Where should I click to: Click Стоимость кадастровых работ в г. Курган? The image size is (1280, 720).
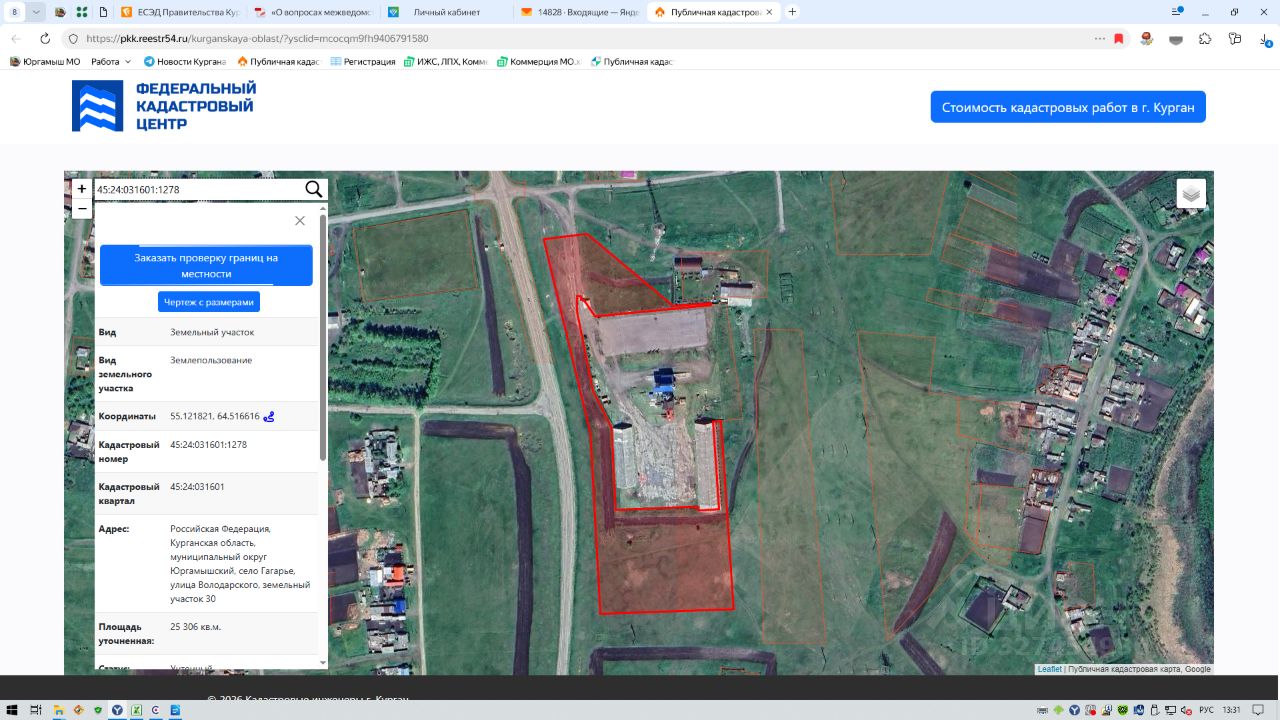[x=1068, y=107]
